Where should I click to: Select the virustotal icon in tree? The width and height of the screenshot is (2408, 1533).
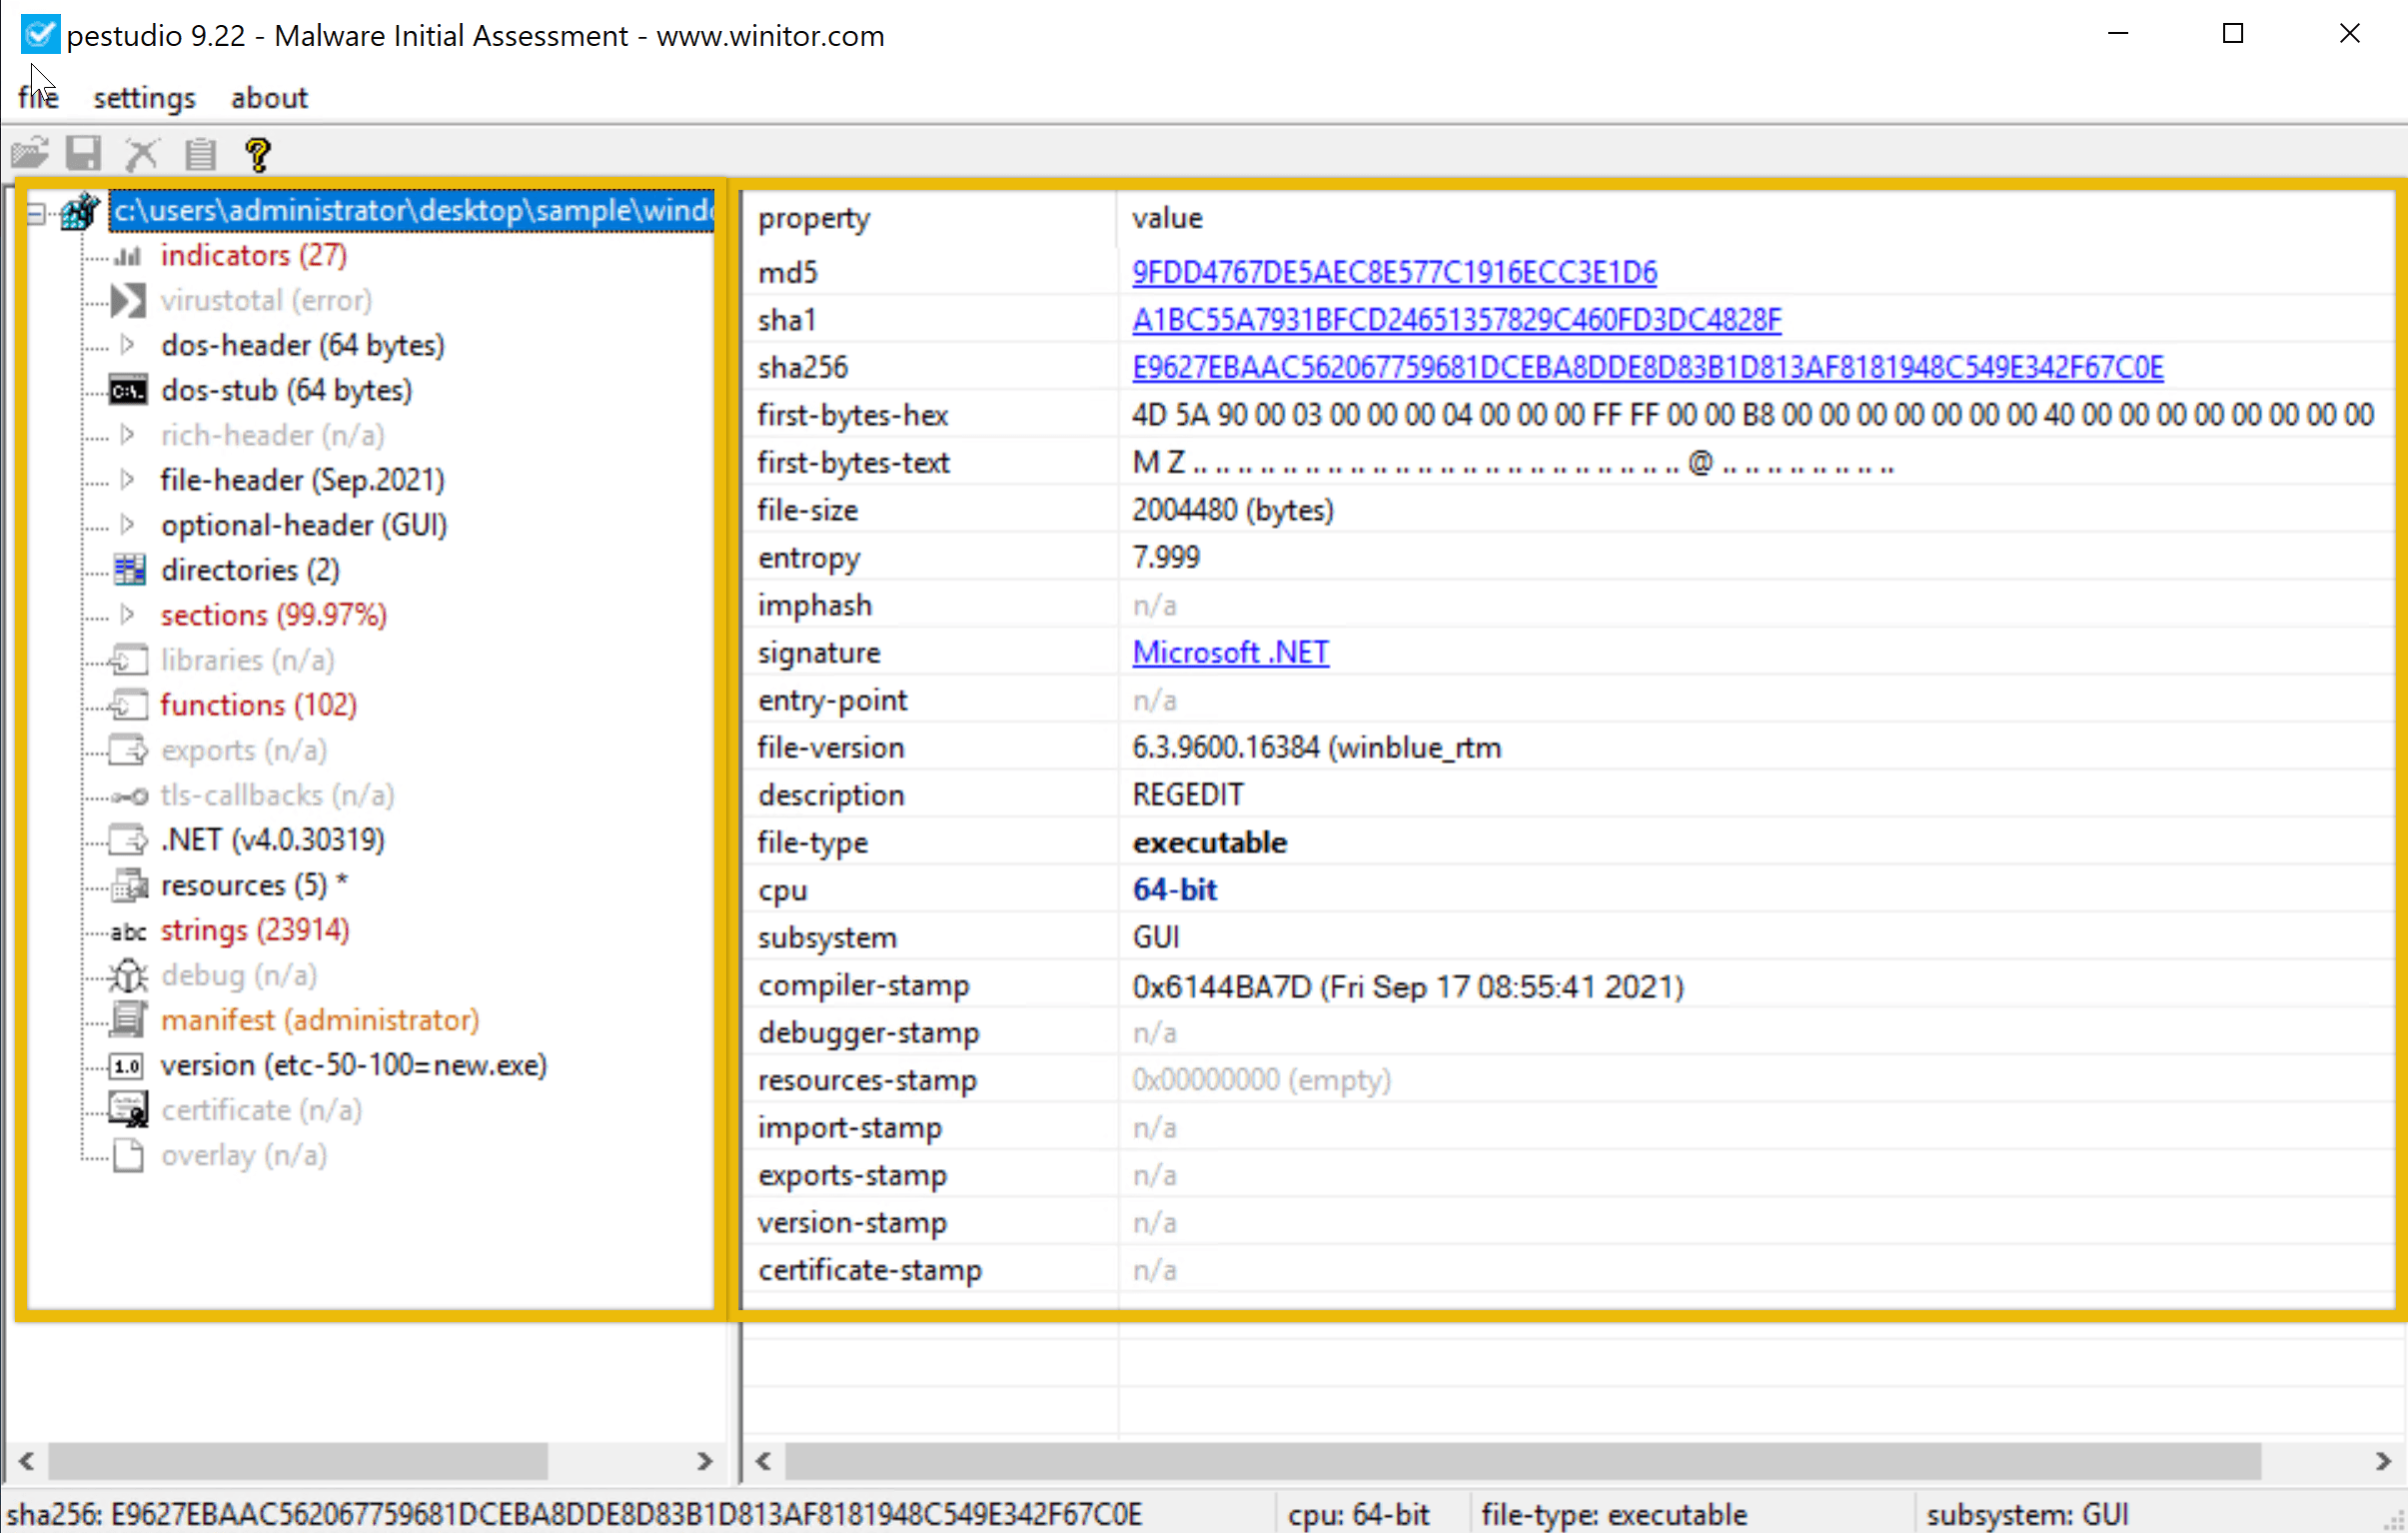point(128,300)
